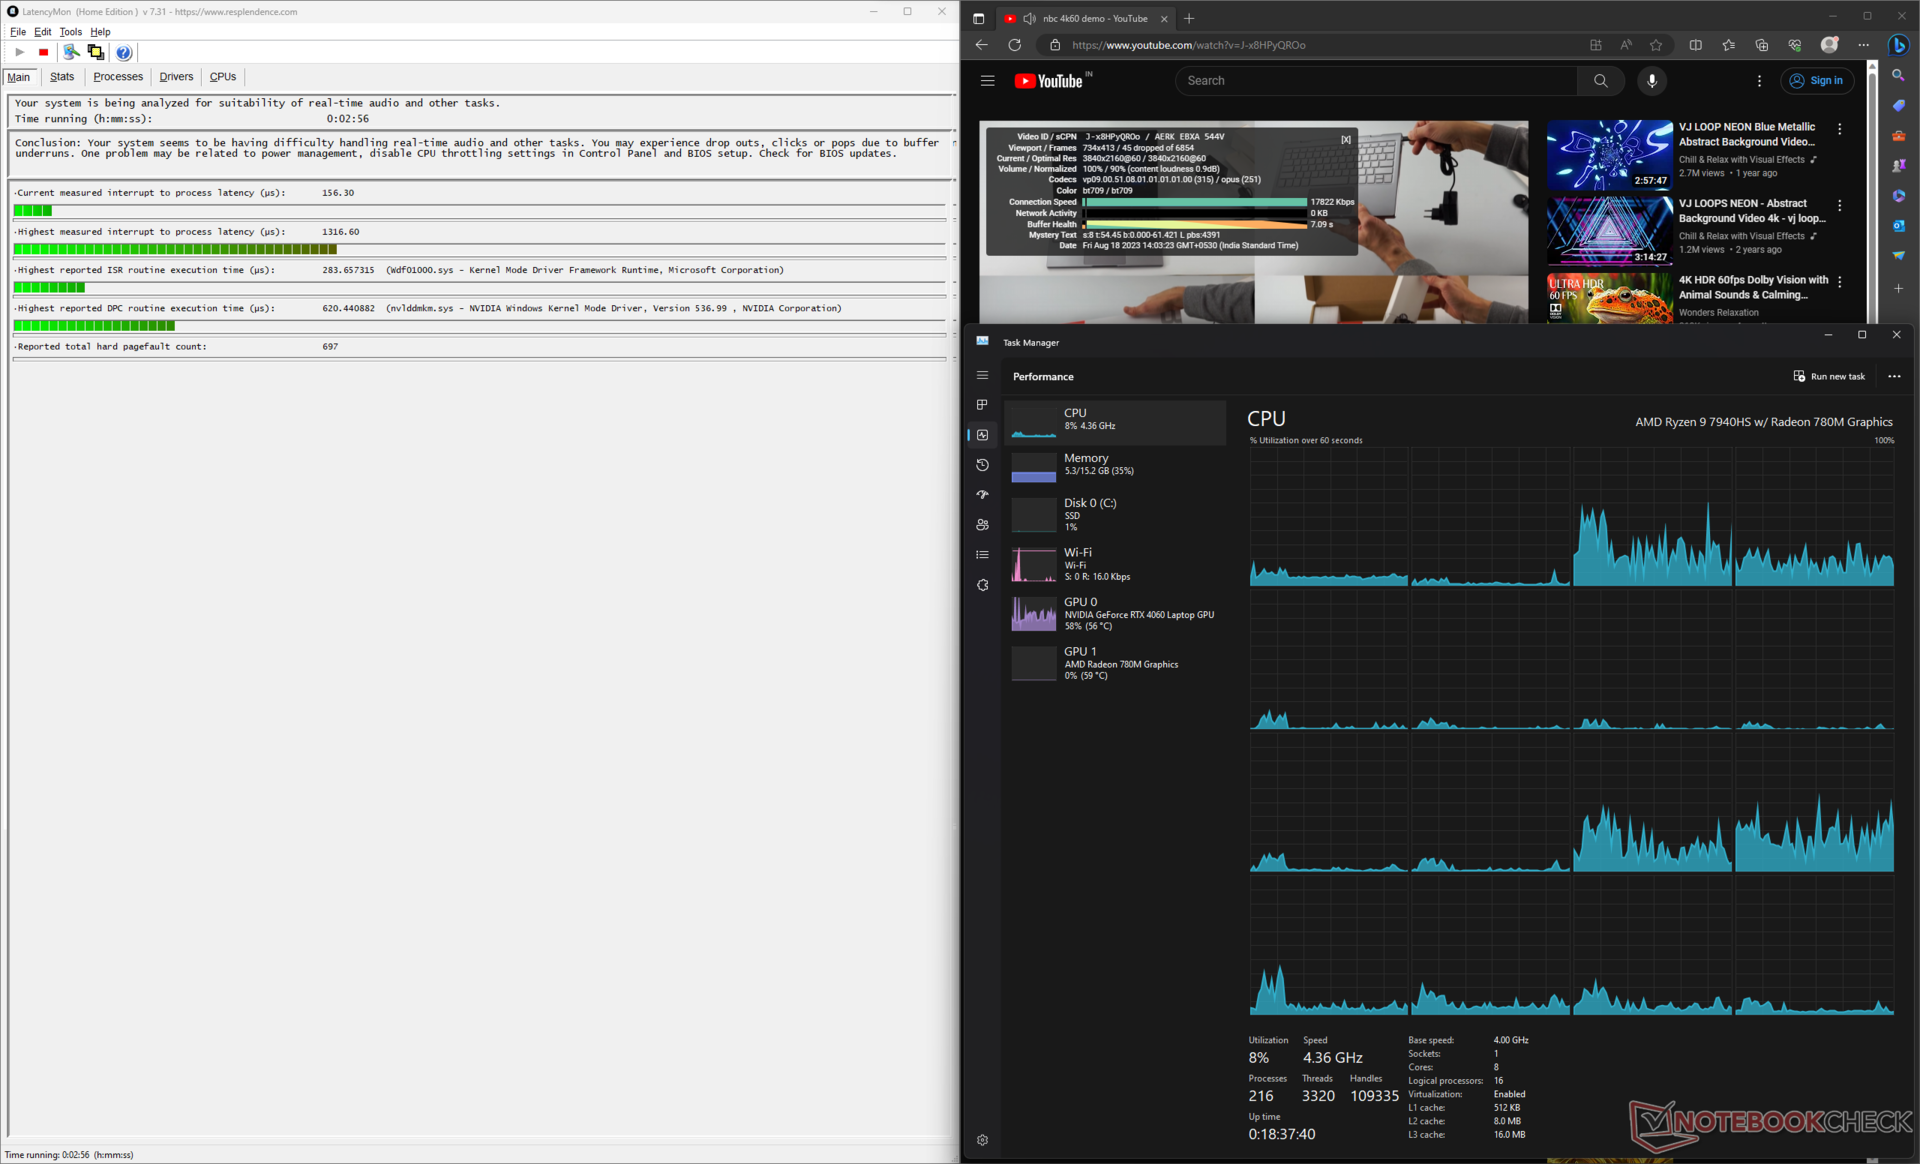Open LatencyMon's Tools menu
Screen dimensions: 1920x1164
(x=70, y=32)
